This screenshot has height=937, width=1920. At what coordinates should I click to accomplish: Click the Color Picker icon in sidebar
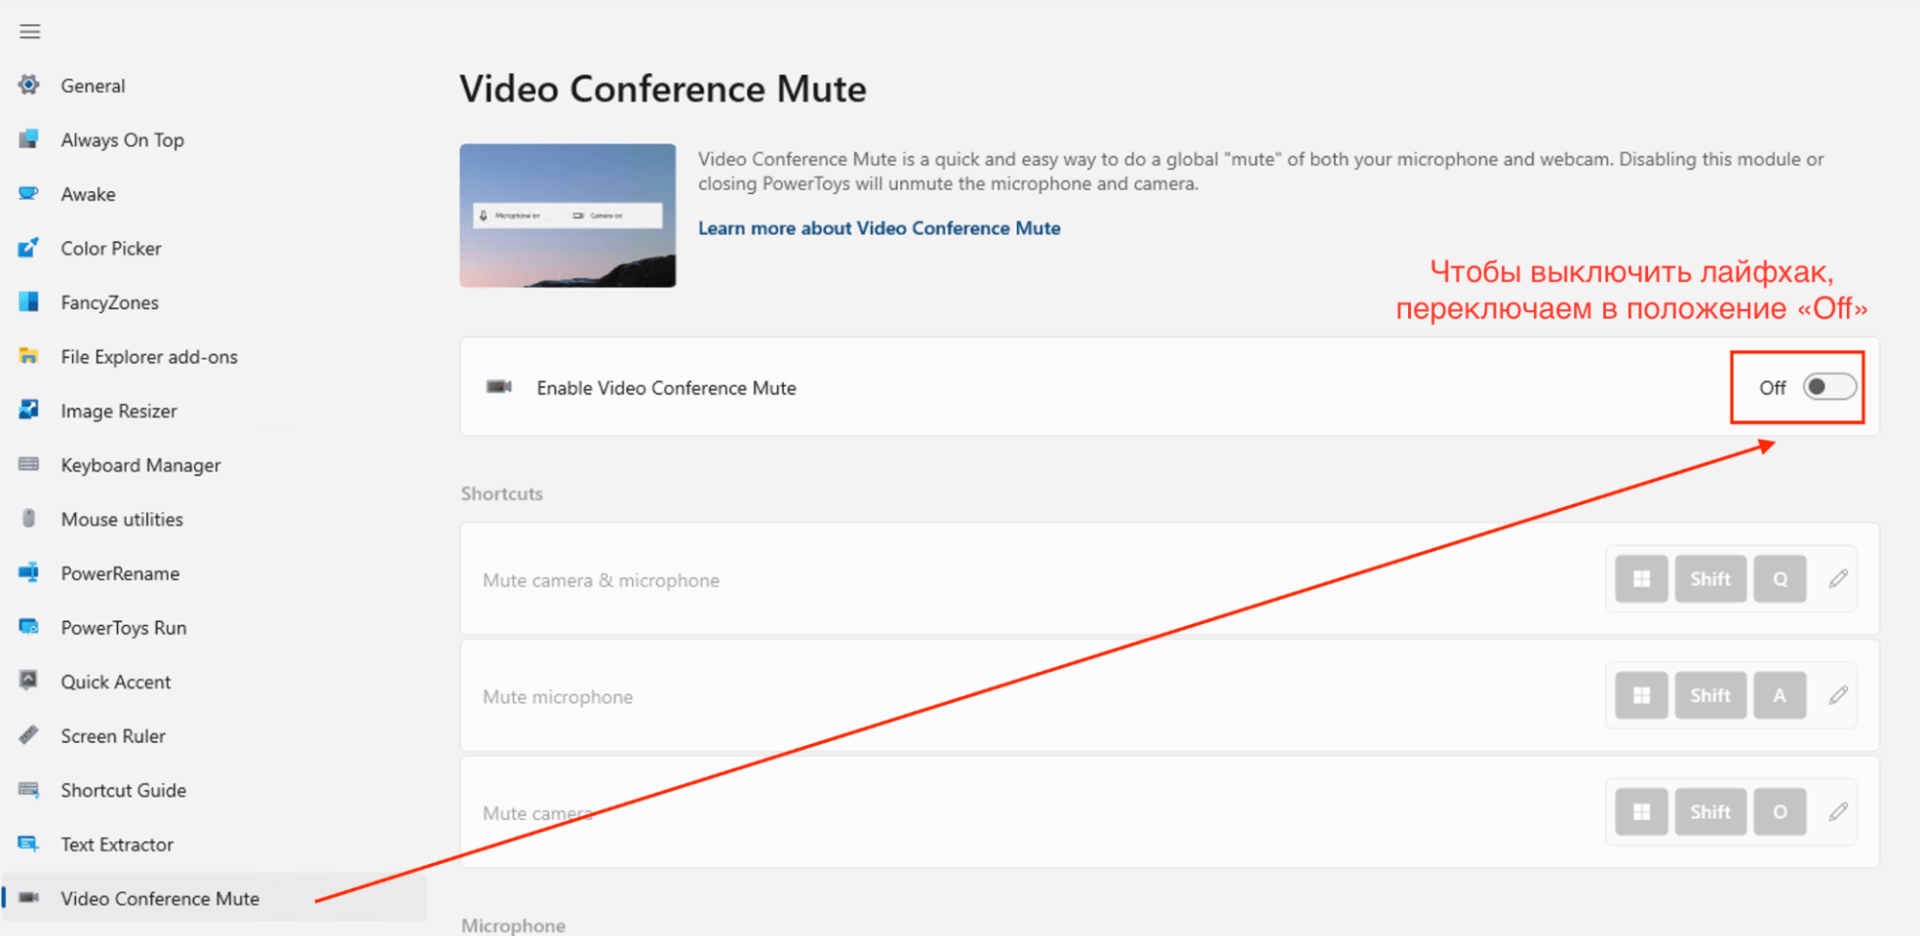pos(29,248)
